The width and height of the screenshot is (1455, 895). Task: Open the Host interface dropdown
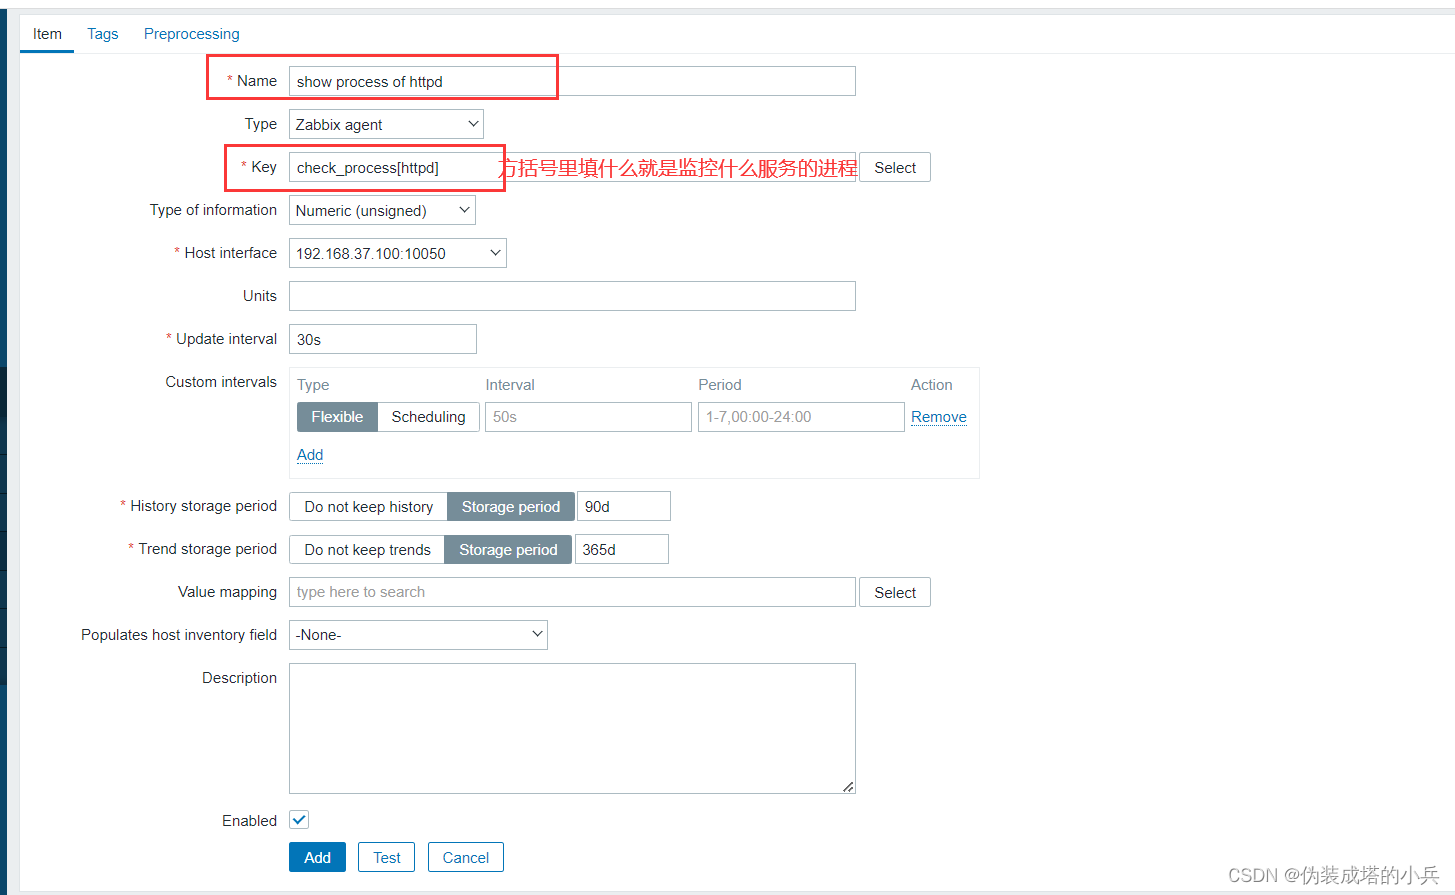(398, 253)
